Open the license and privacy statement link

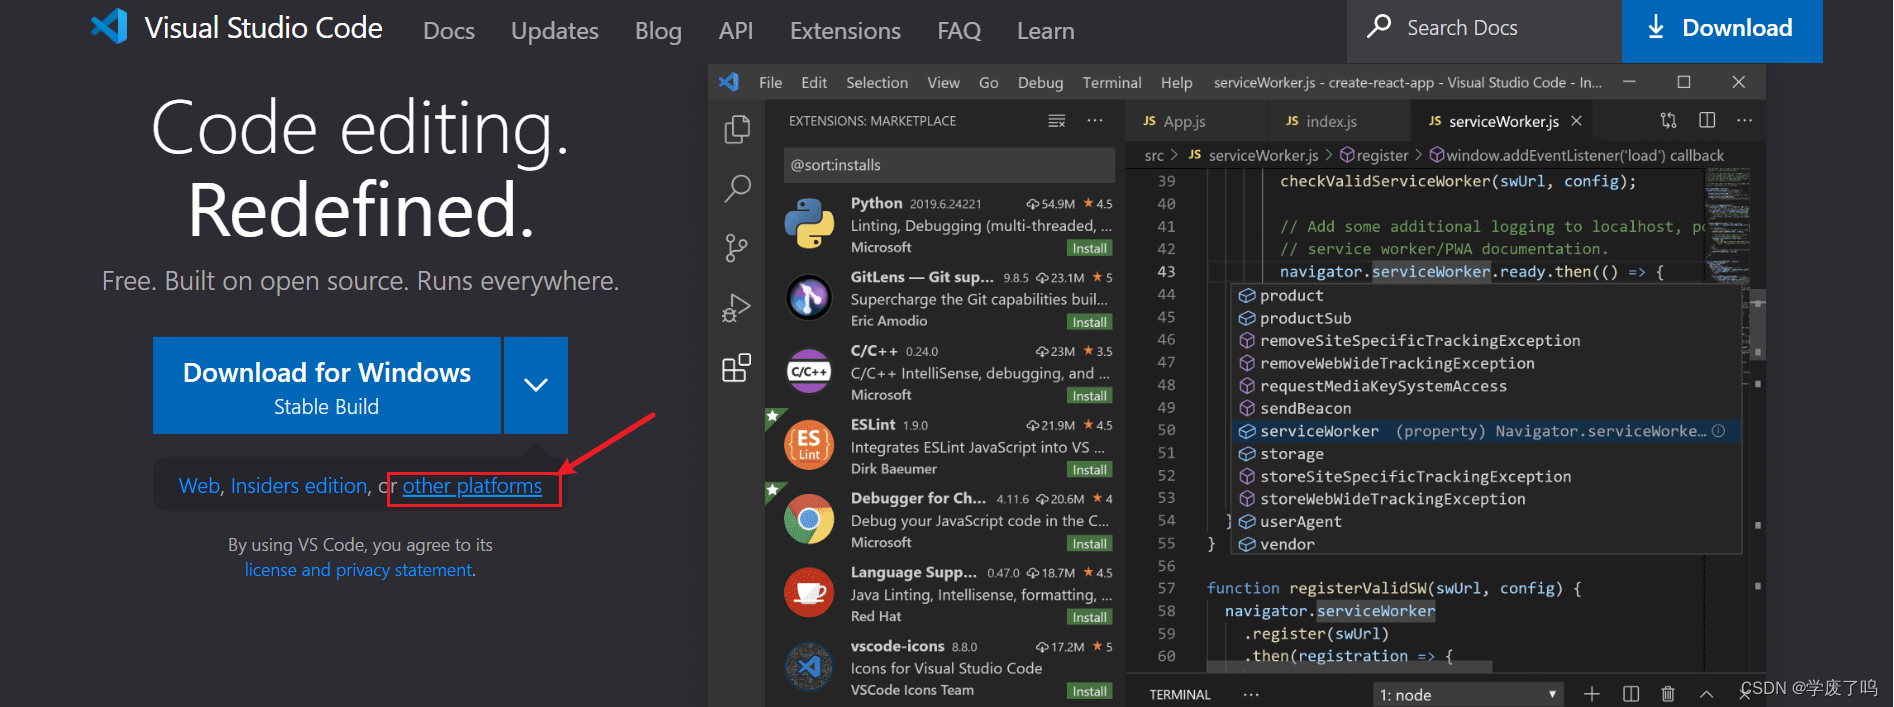click(x=358, y=570)
